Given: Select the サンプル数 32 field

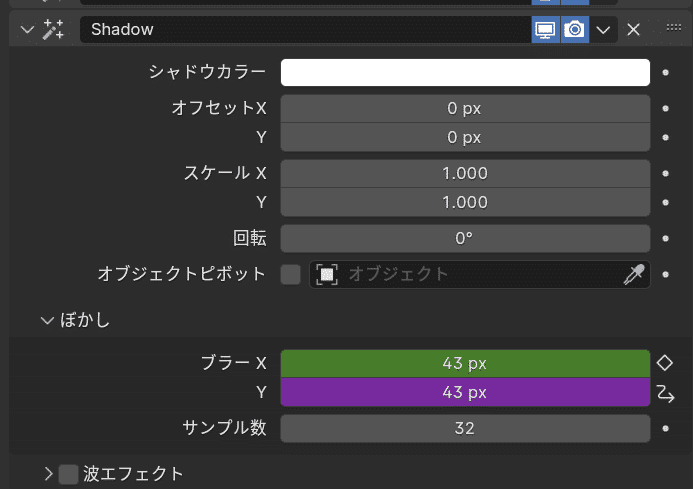Looking at the screenshot, I should [465, 428].
